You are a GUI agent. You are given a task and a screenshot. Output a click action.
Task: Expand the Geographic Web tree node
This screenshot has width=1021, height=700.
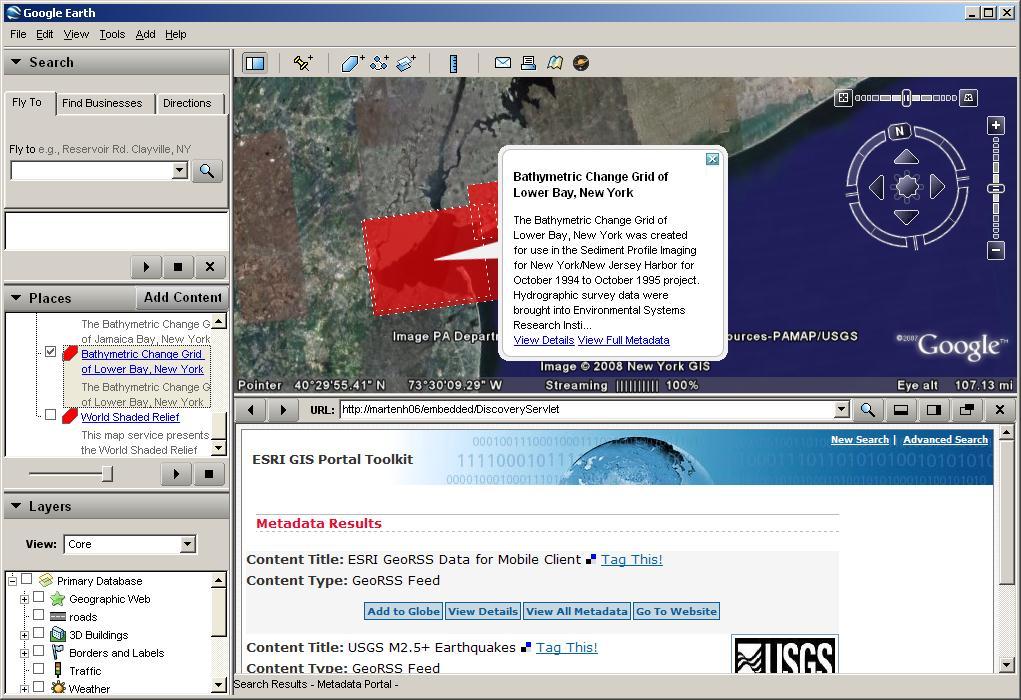[x=24, y=599]
